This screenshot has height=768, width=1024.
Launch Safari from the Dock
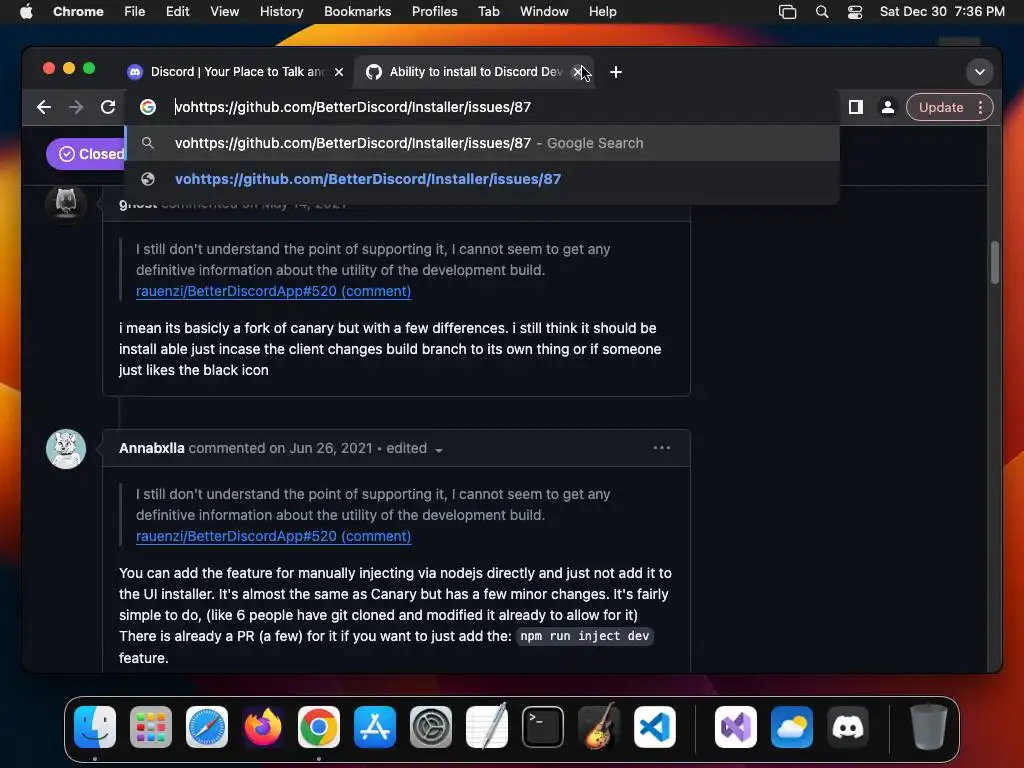point(207,727)
